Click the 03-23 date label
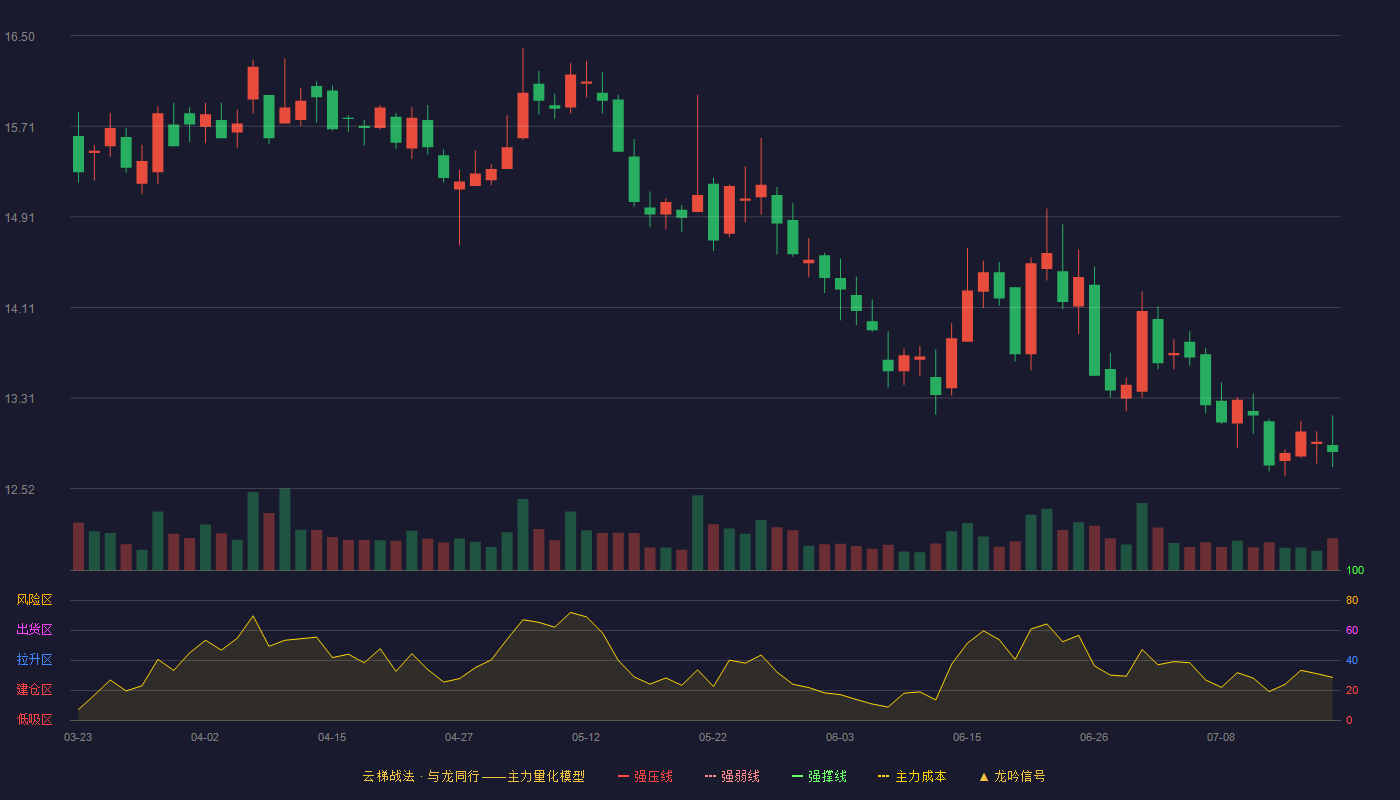 [x=78, y=737]
